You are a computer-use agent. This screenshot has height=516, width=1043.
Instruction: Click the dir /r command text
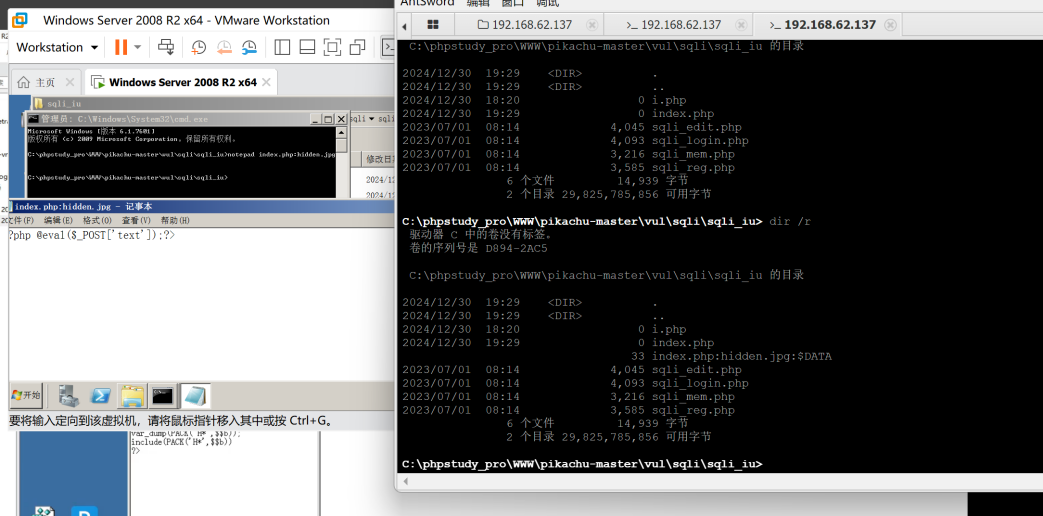click(790, 221)
